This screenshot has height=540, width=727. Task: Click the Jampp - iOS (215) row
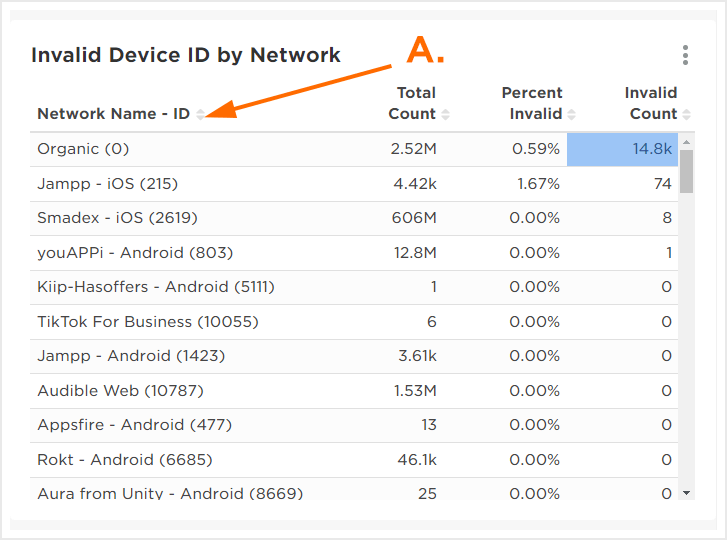click(x=107, y=184)
